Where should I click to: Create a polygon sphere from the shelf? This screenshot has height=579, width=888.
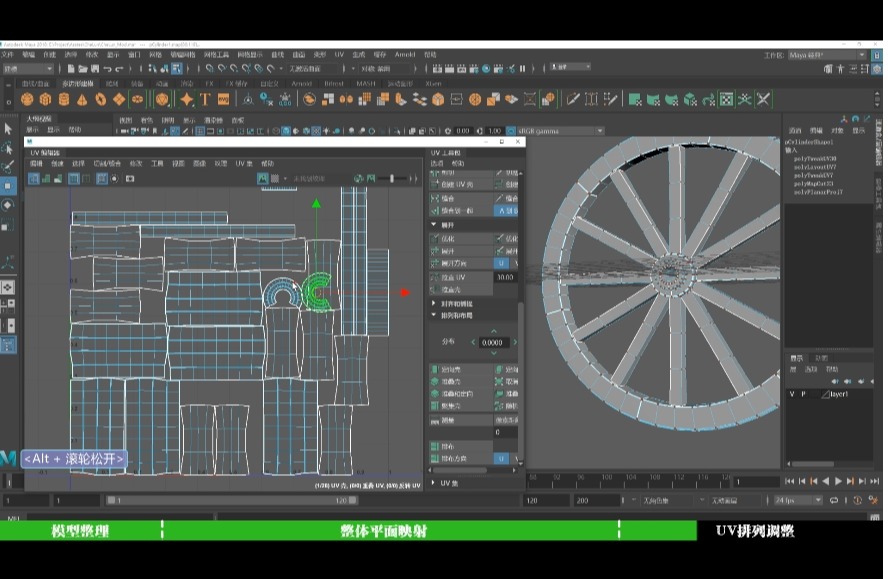point(27,99)
